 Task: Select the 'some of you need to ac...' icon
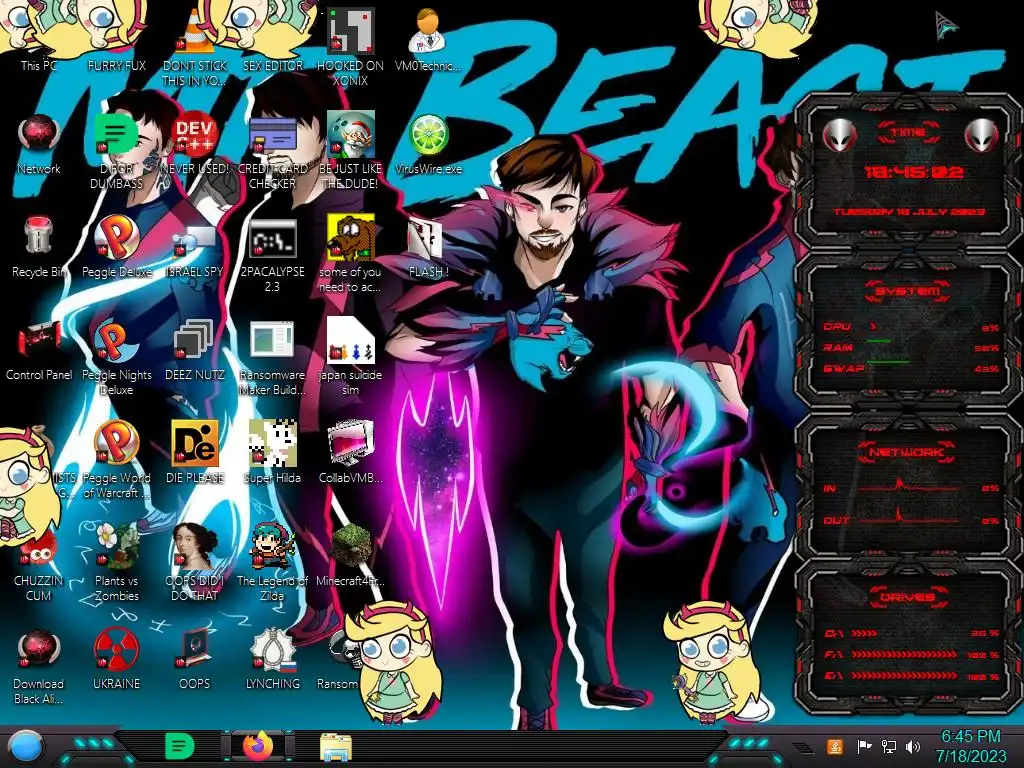point(351,255)
